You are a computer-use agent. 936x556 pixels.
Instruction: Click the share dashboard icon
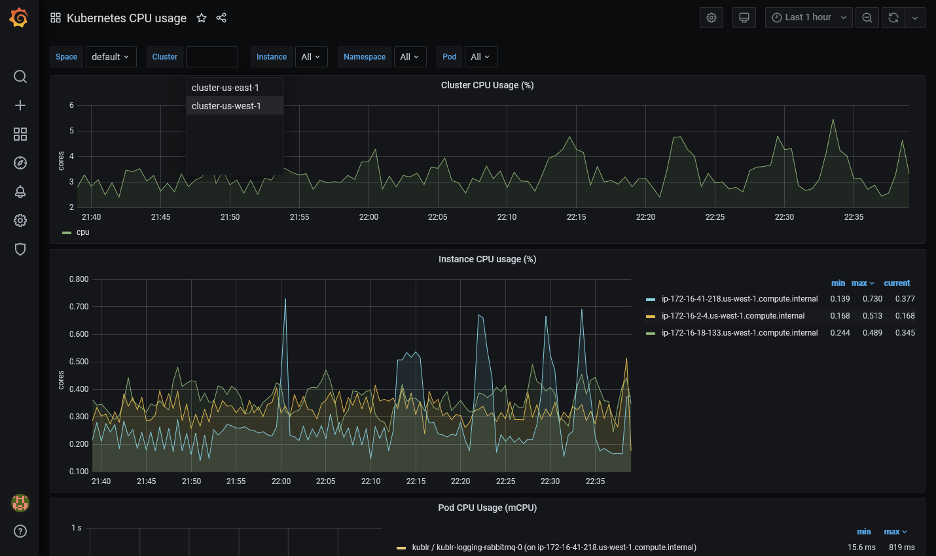(x=221, y=18)
